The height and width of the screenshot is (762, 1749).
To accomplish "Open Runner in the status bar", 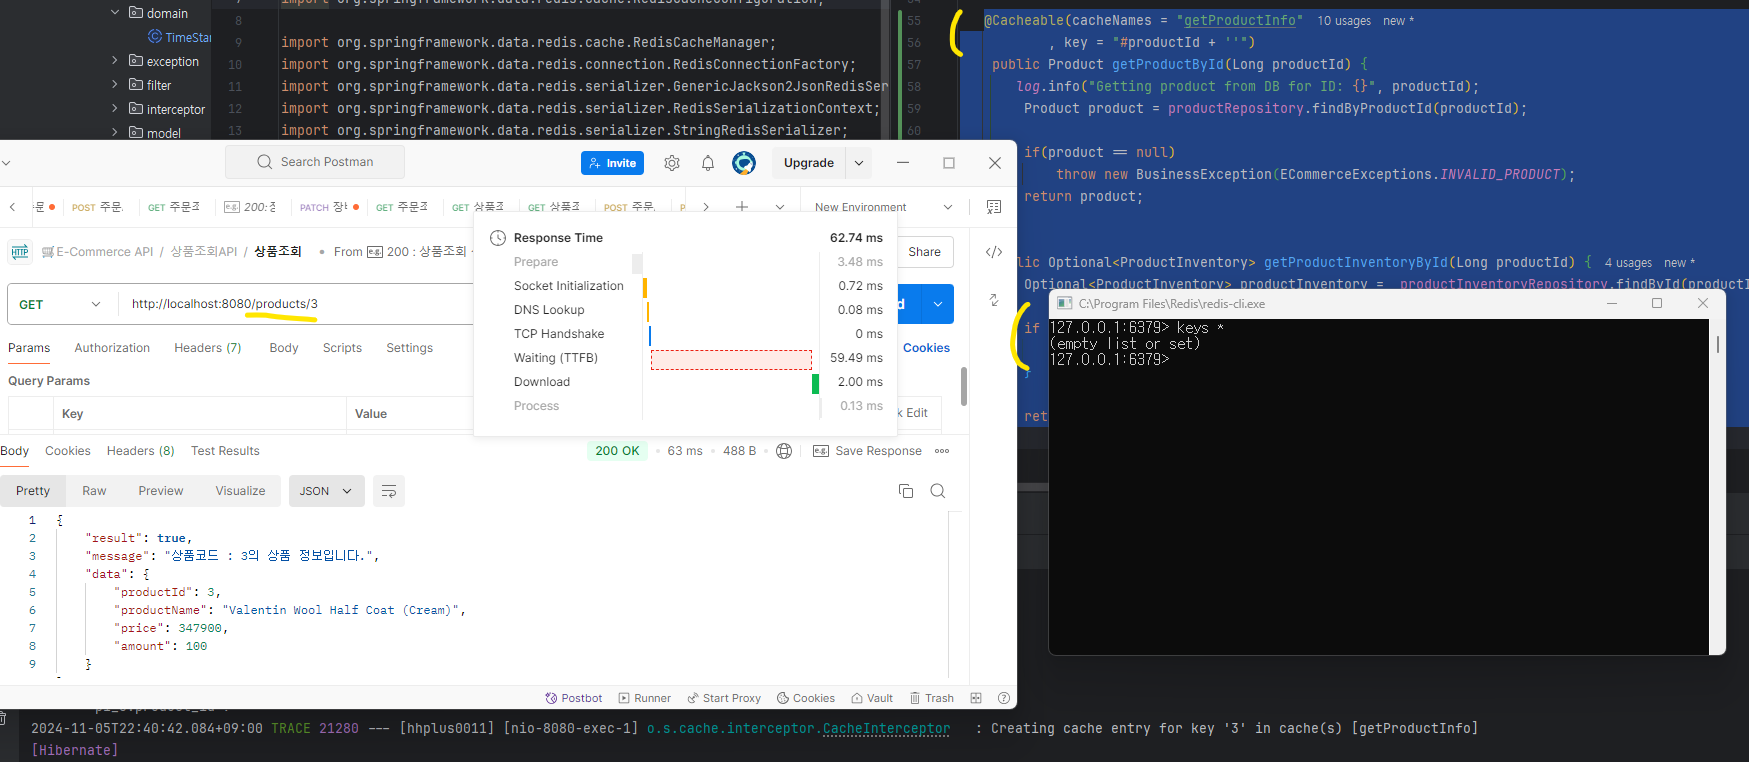I will 645,698.
